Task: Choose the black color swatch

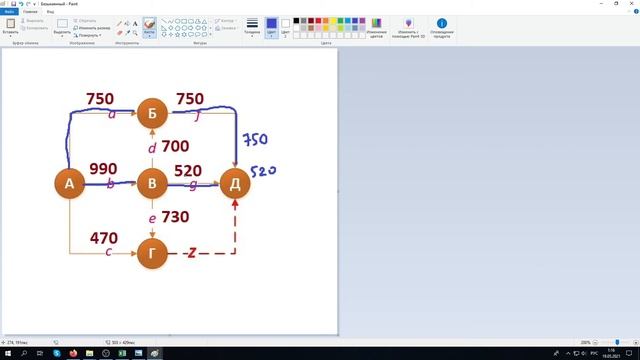Action: pyautogui.click(x=296, y=21)
